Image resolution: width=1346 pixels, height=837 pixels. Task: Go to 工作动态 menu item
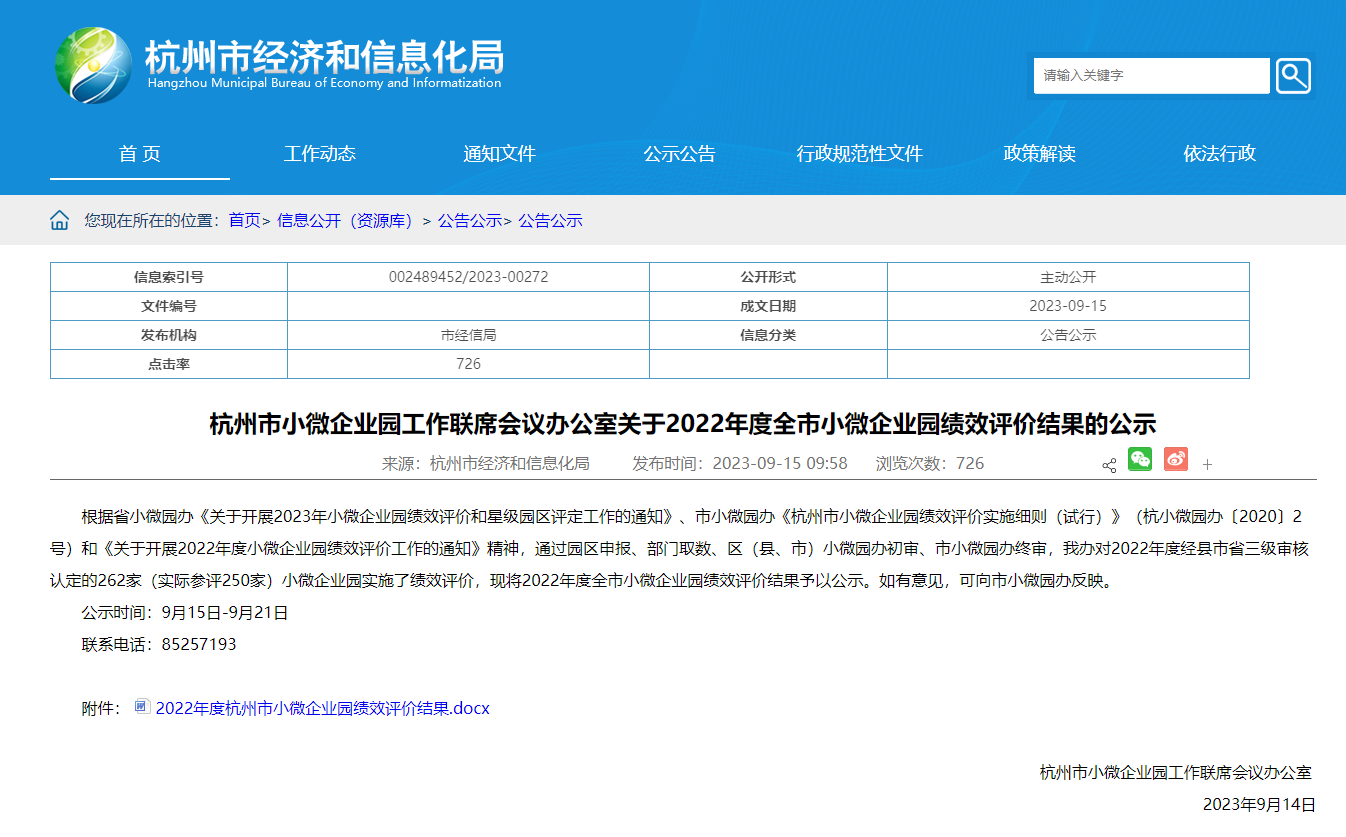pyautogui.click(x=320, y=154)
